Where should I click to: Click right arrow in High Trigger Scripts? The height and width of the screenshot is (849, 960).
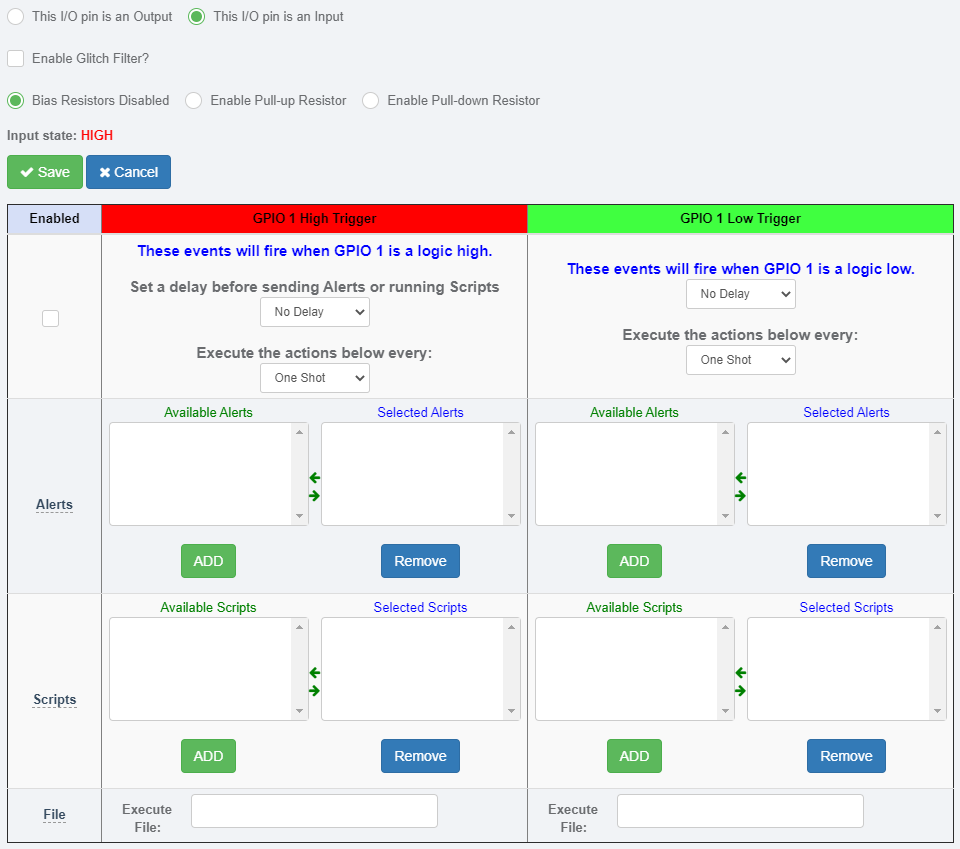point(315,691)
